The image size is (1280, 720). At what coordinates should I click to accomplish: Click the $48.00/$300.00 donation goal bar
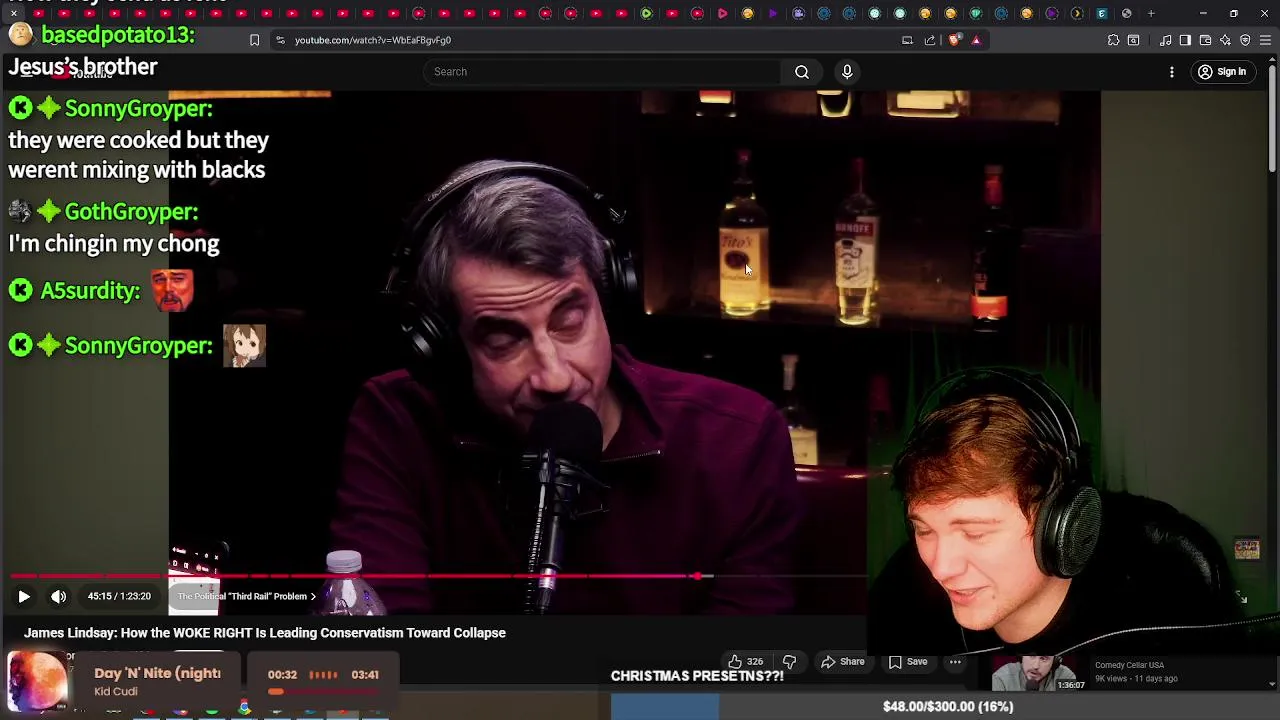coord(945,707)
